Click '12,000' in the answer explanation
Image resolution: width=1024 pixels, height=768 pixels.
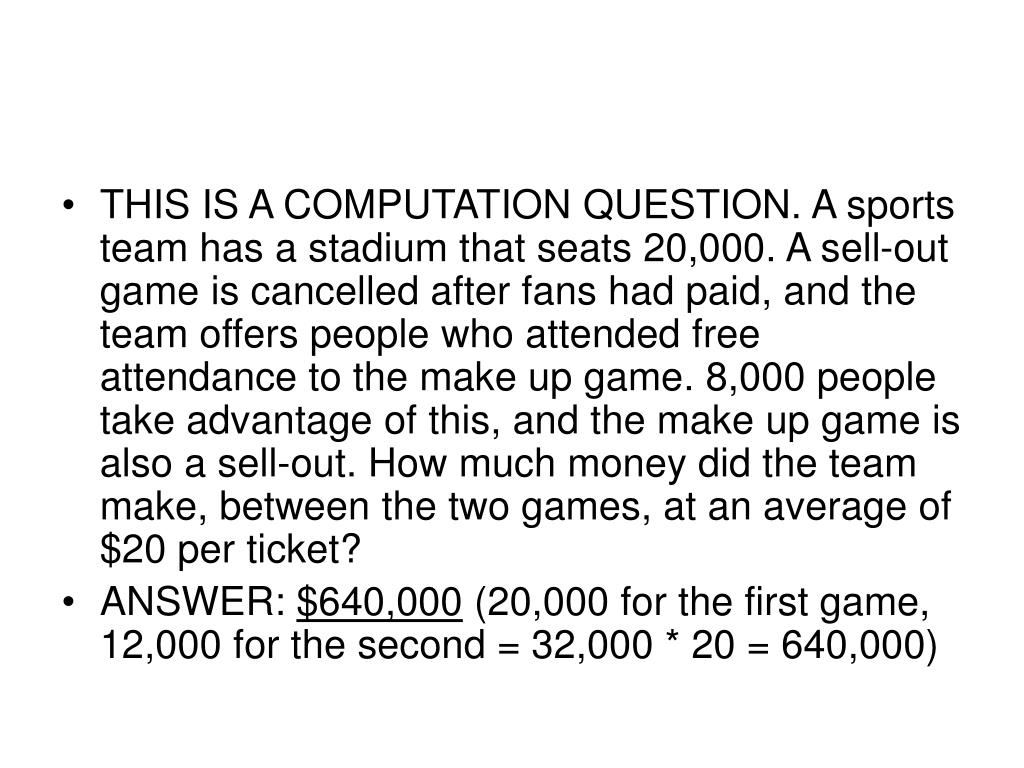[x=161, y=645]
